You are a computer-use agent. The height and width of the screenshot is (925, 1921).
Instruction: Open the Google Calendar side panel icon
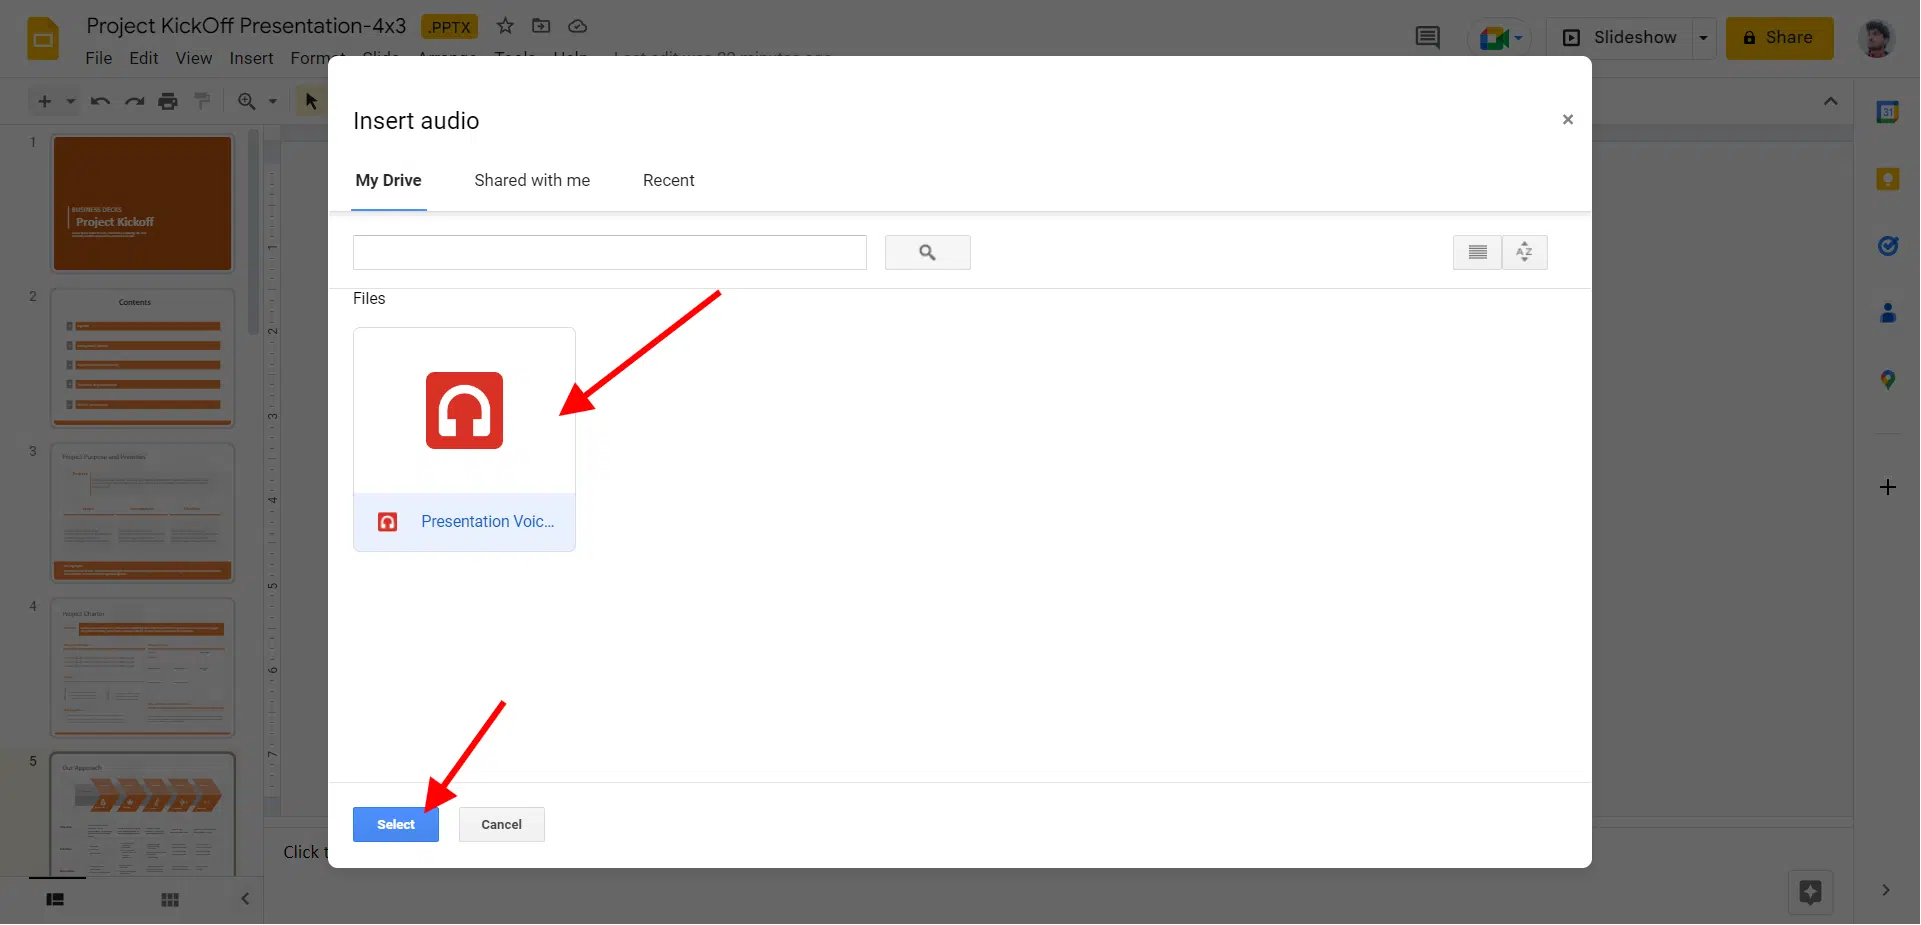point(1887,113)
